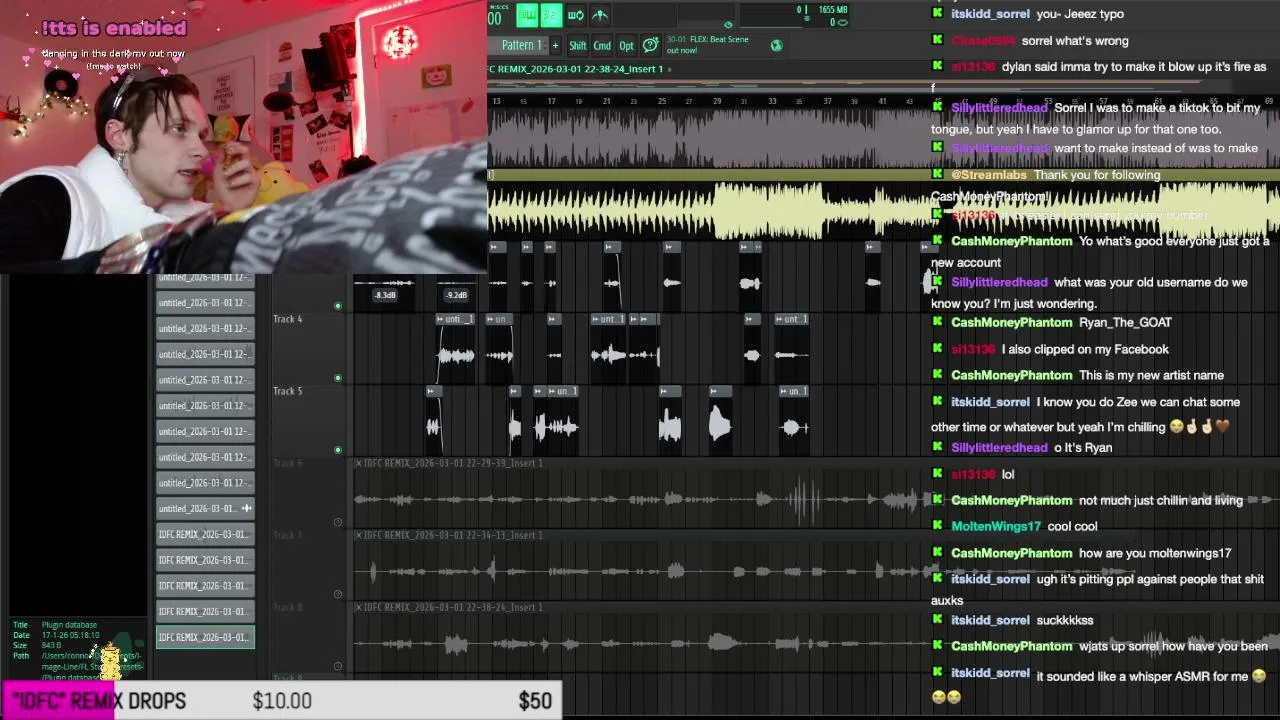Screen dimensions: 1280x720
Task: Expand arrow after 22-38-24_Insert 1 title
Action: [670, 69]
